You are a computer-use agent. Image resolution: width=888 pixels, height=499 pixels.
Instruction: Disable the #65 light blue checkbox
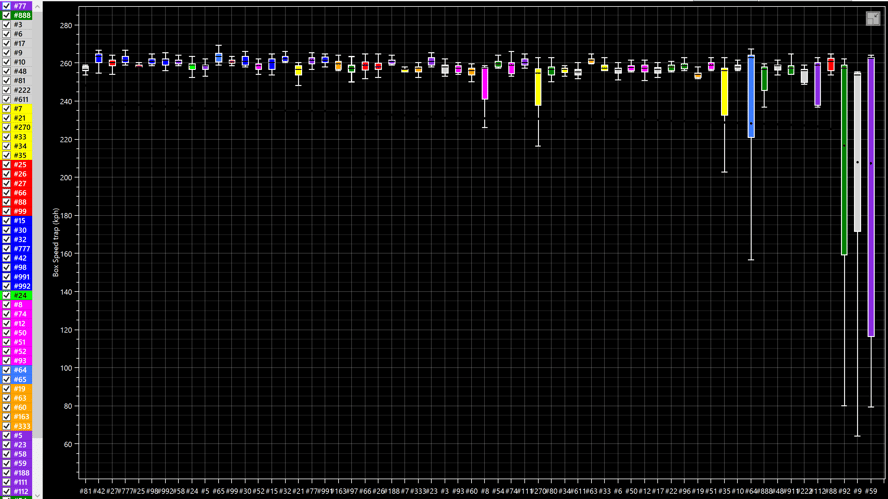pyautogui.click(x=6, y=379)
